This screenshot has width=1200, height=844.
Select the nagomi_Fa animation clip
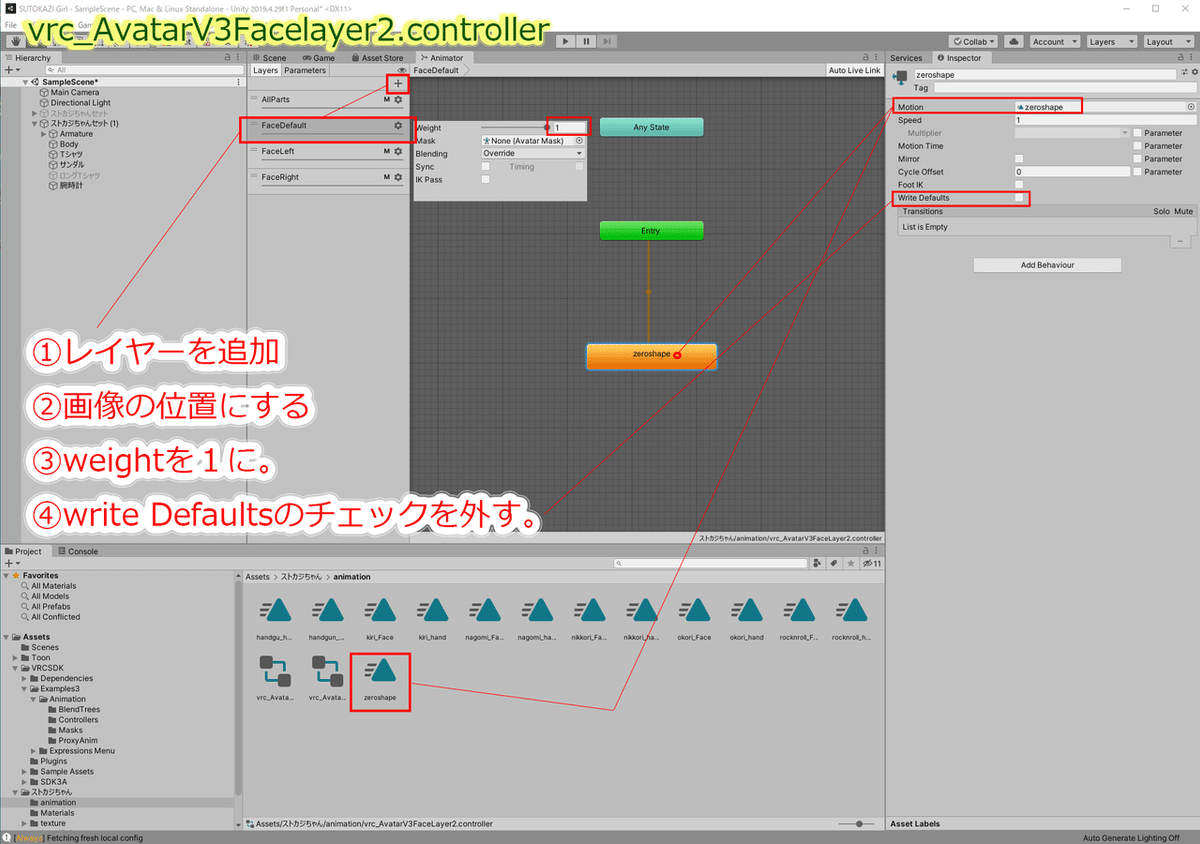click(485, 617)
